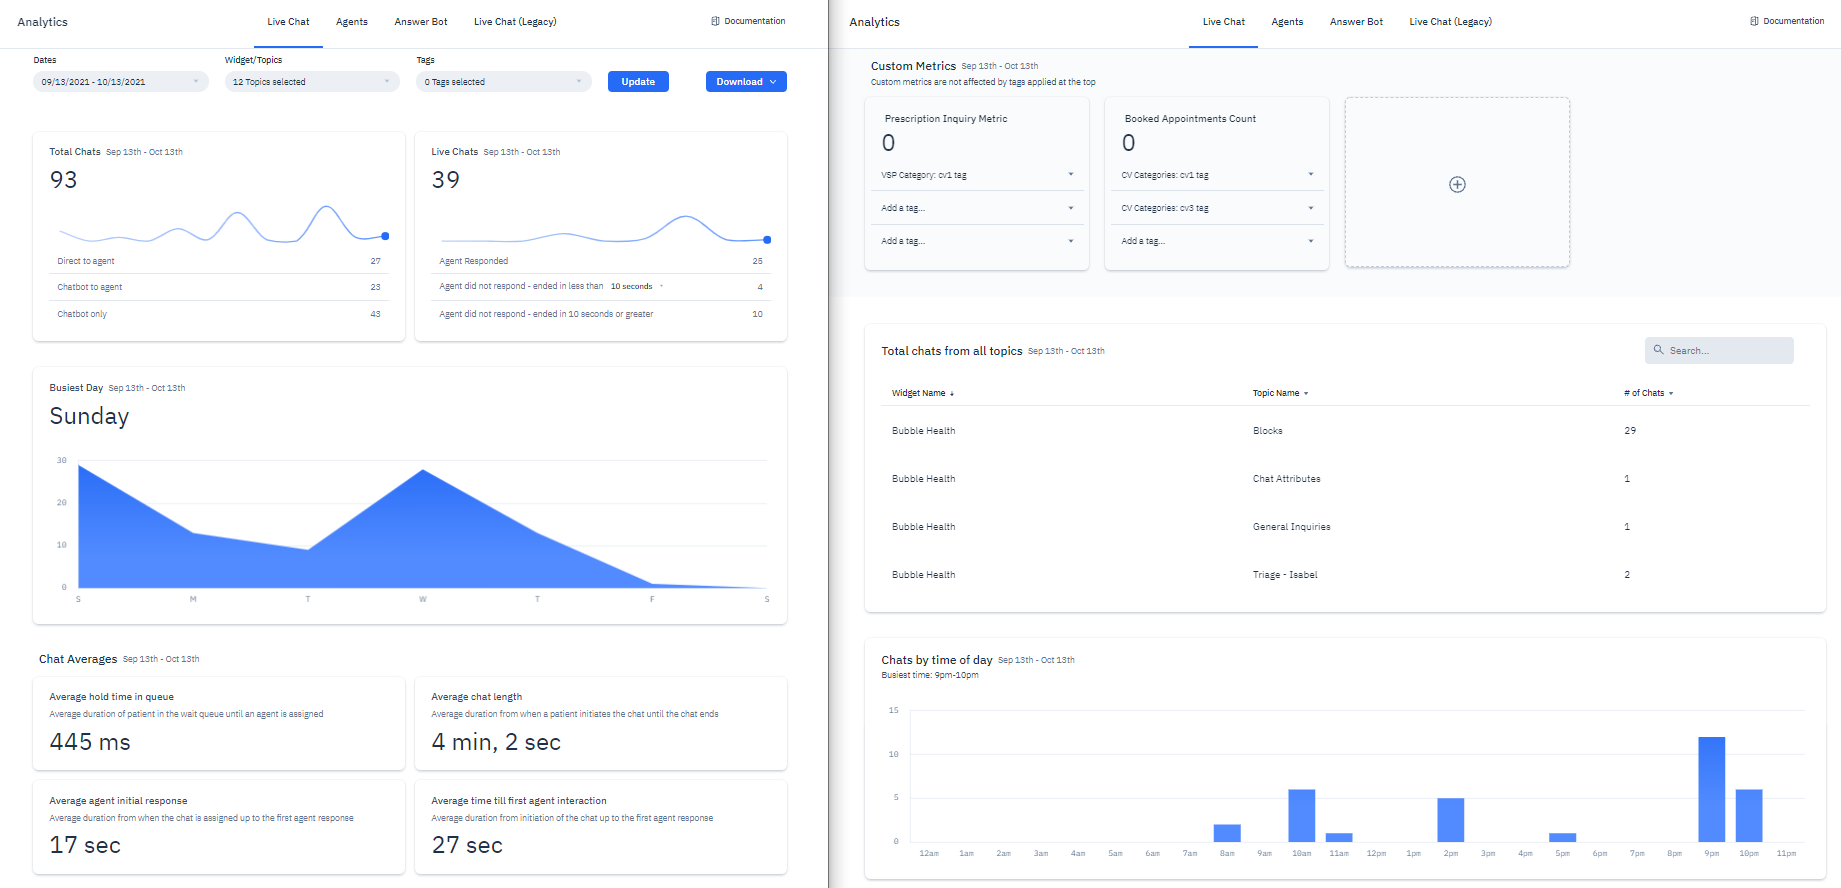The width and height of the screenshot is (1841, 888).
Task: Click the 2pm bar in time chart
Action: (1450, 820)
